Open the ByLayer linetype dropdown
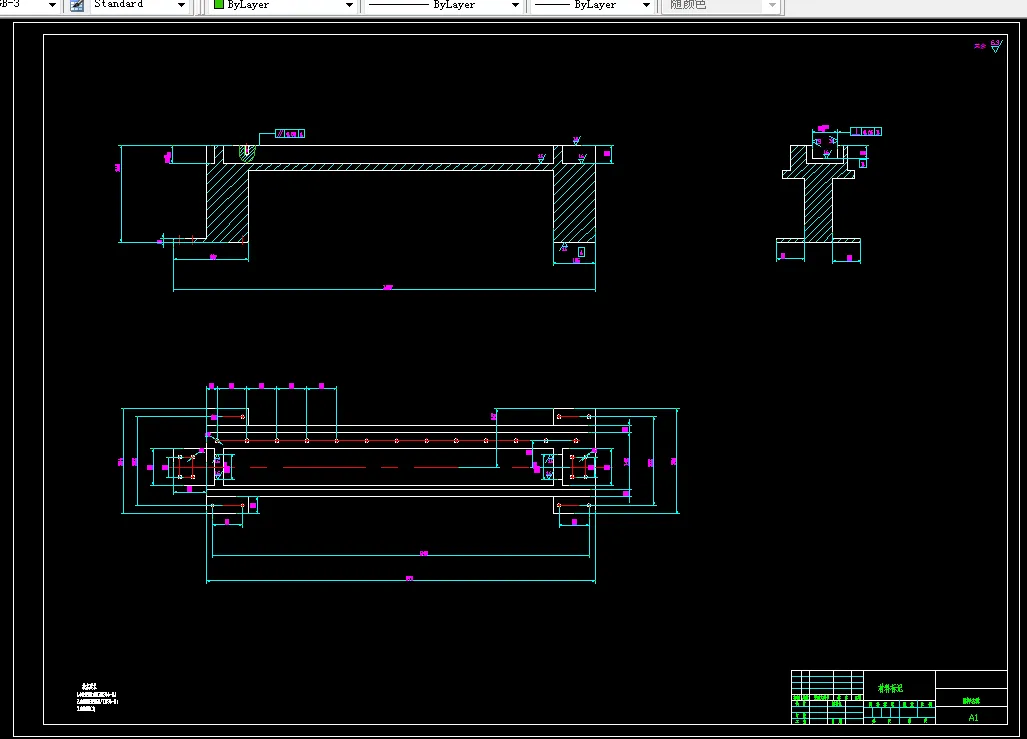This screenshot has height=739, width=1027. pyautogui.click(x=515, y=5)
